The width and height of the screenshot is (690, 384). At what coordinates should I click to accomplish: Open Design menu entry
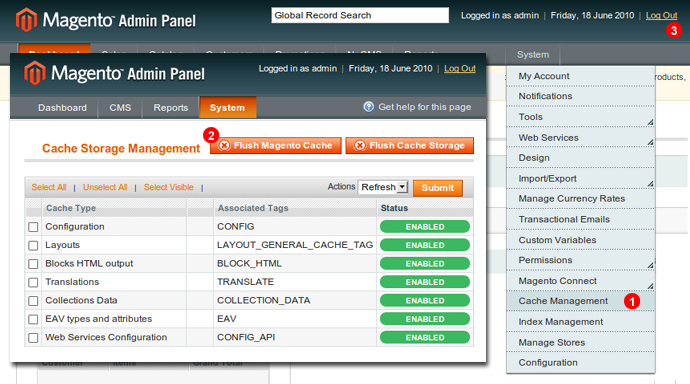580,157
